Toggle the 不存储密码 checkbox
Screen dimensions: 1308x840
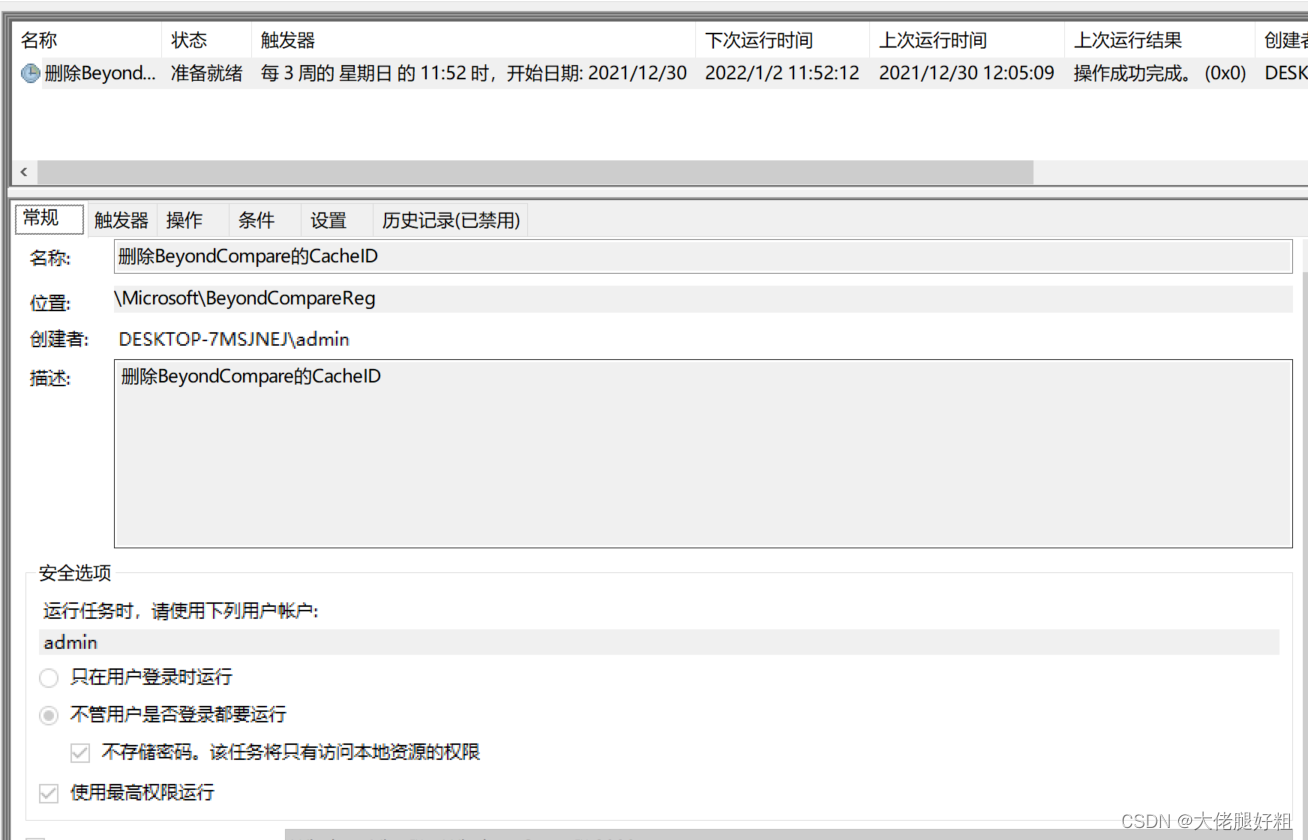pyautogui.click(x=80, y=752)
